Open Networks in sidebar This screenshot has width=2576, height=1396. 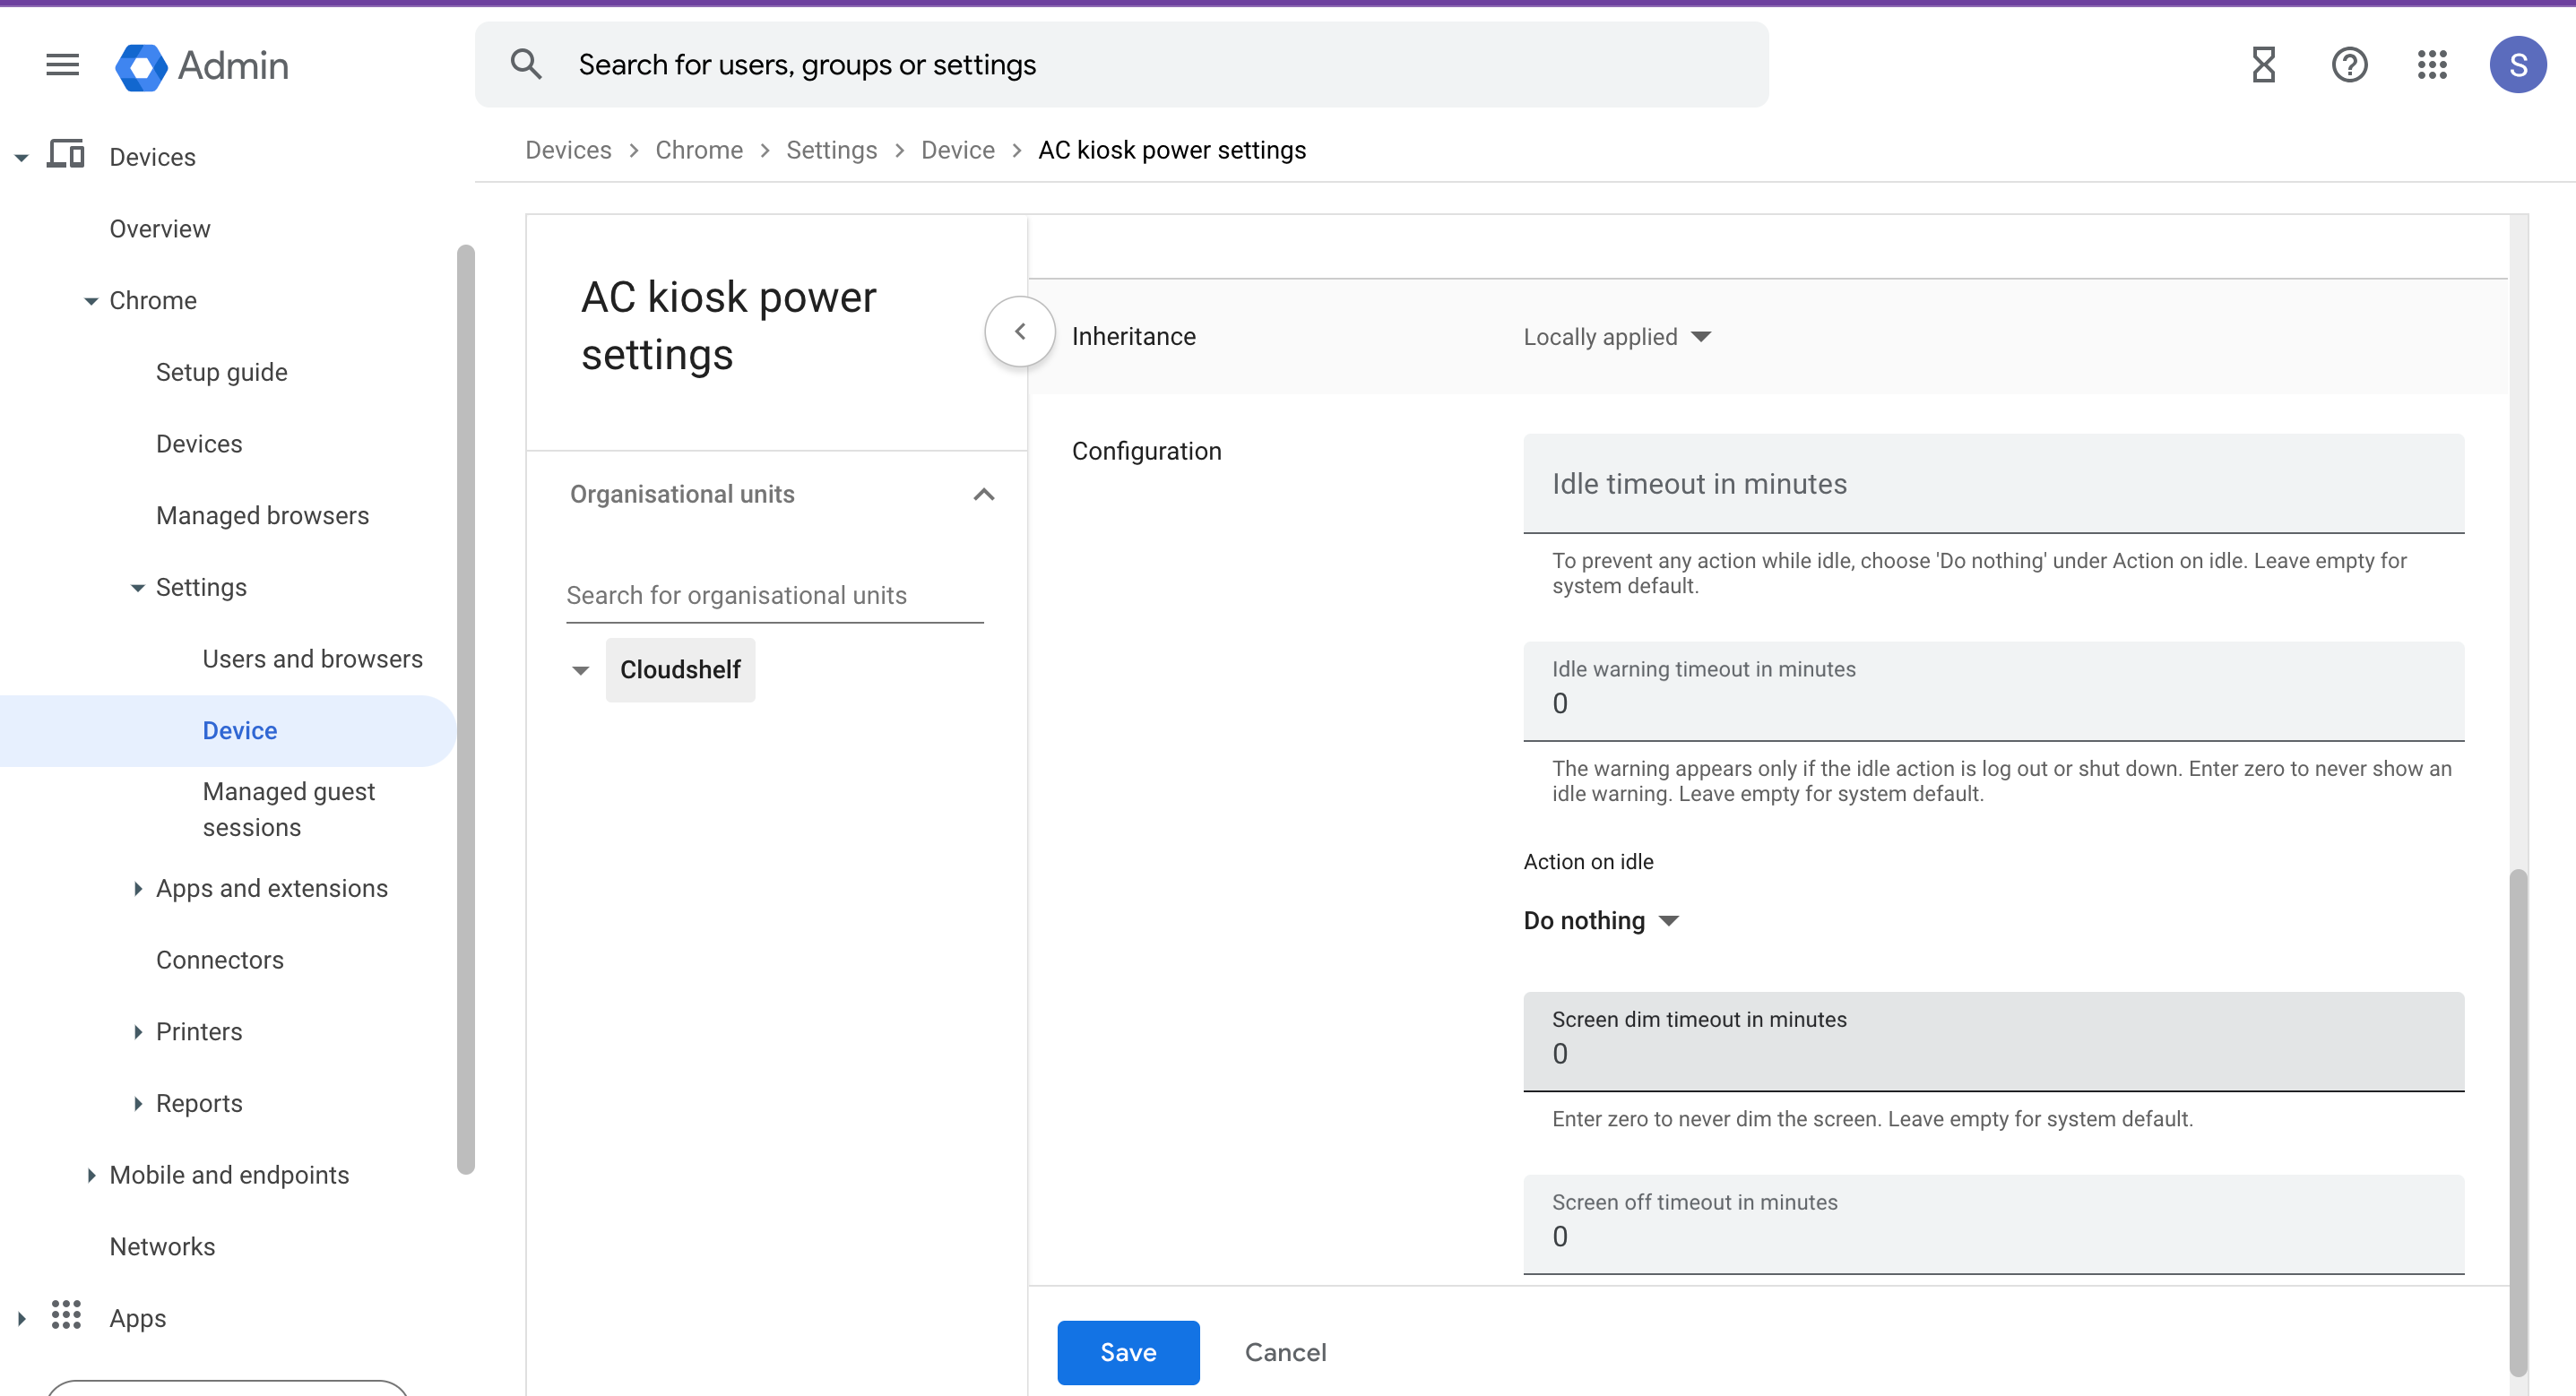(162, 1246)
